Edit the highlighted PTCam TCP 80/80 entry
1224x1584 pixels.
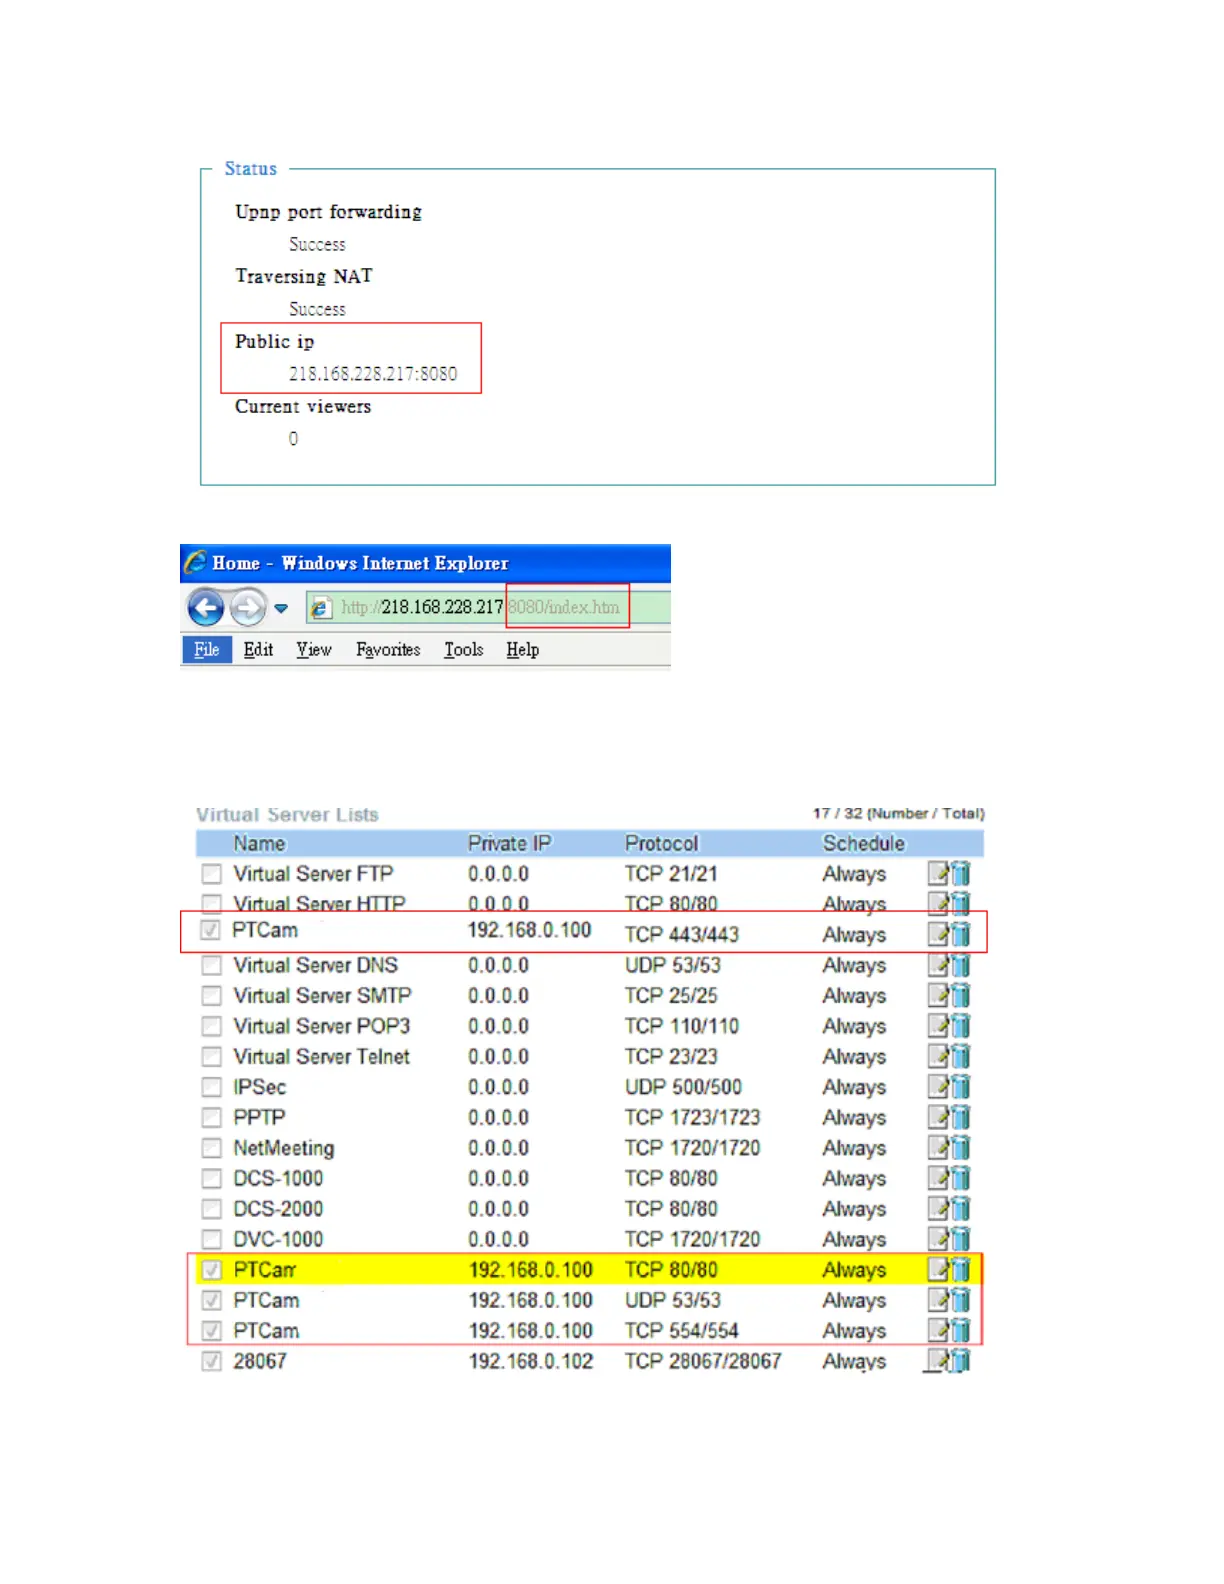(x=938, y=1269)
